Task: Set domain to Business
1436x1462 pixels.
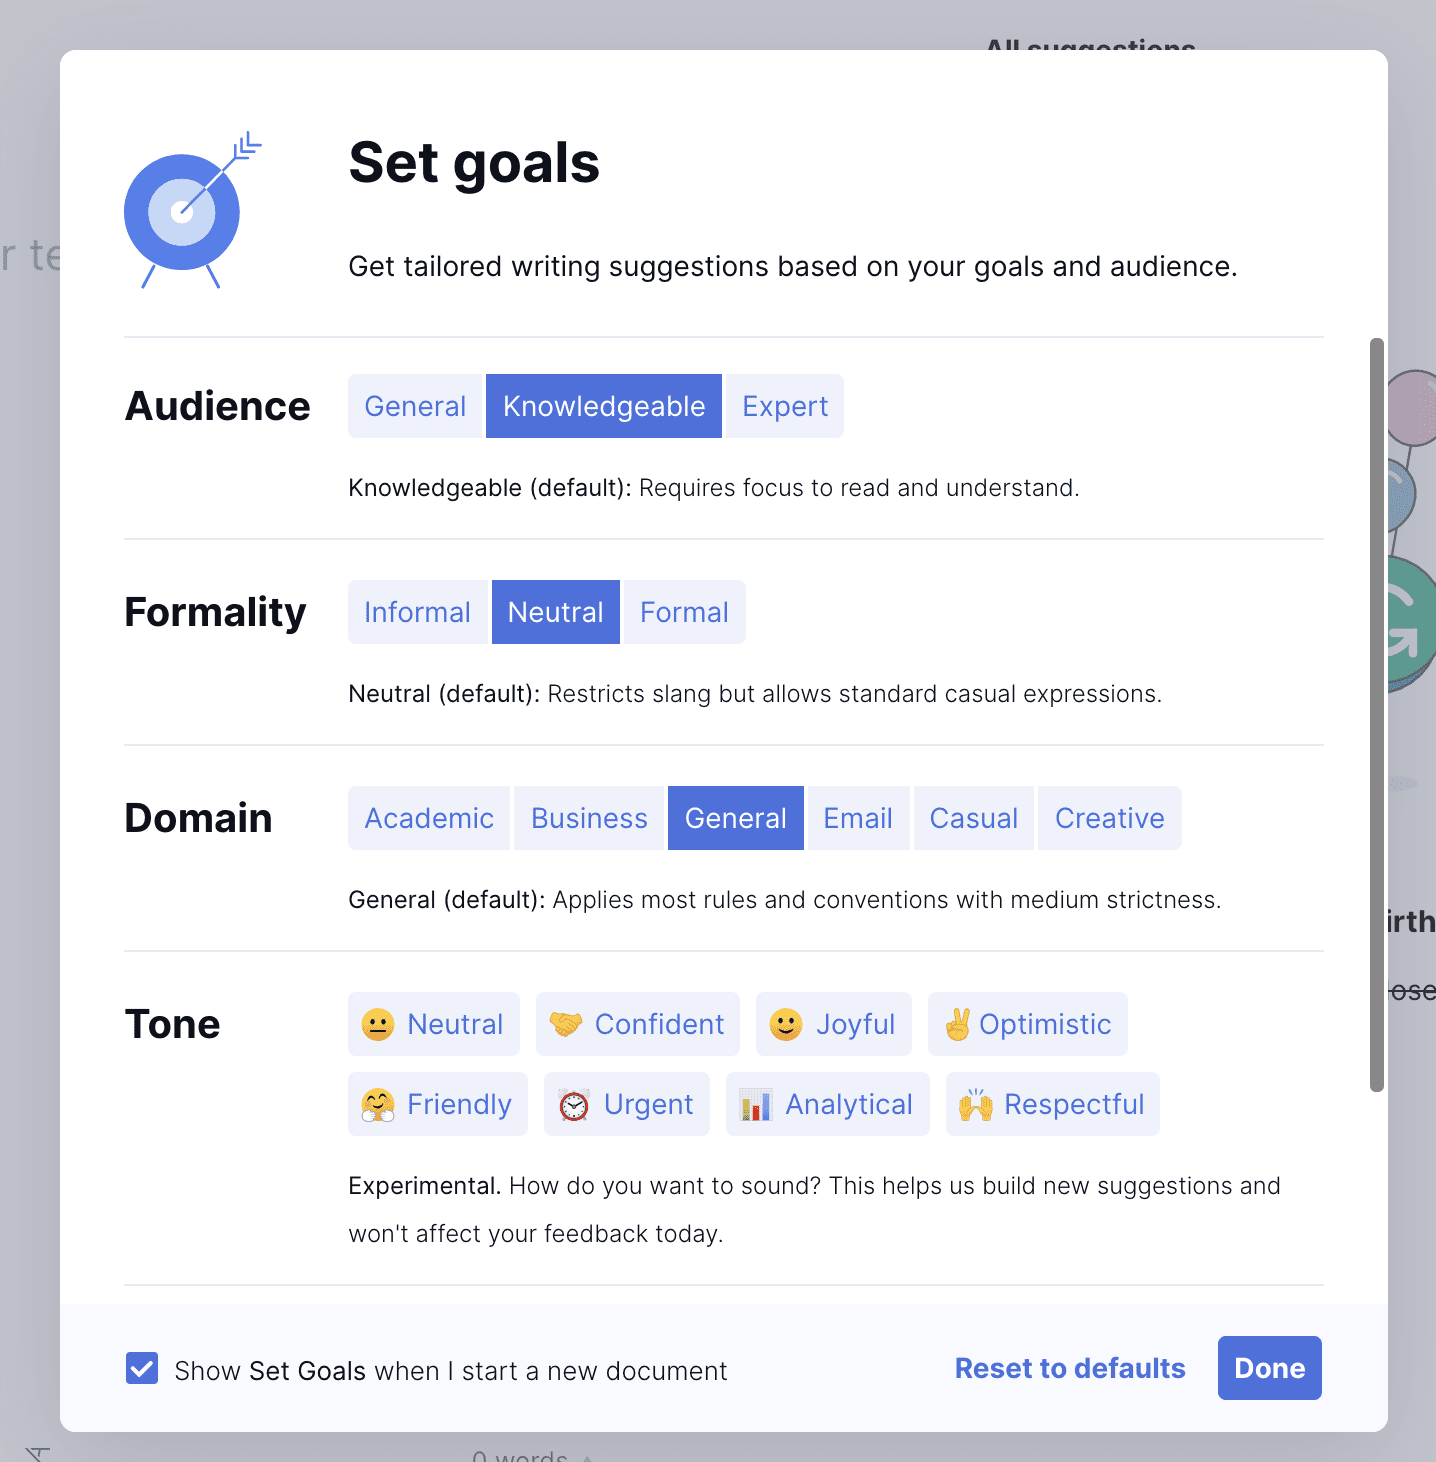Action: tap(589, 818)
